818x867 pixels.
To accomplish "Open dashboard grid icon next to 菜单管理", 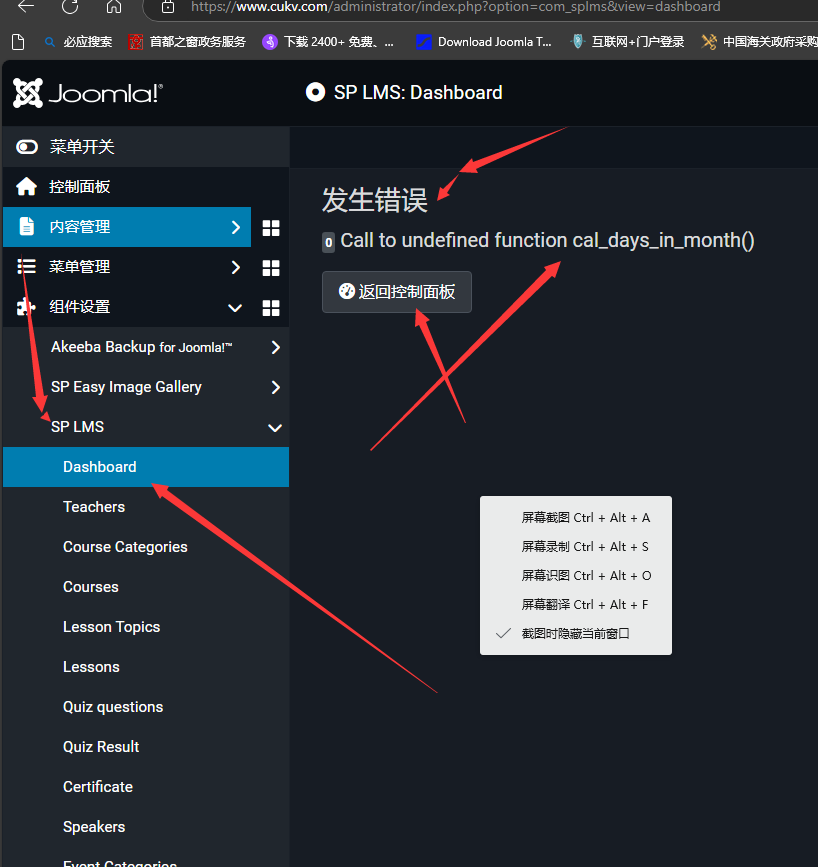I will point(270,268).
